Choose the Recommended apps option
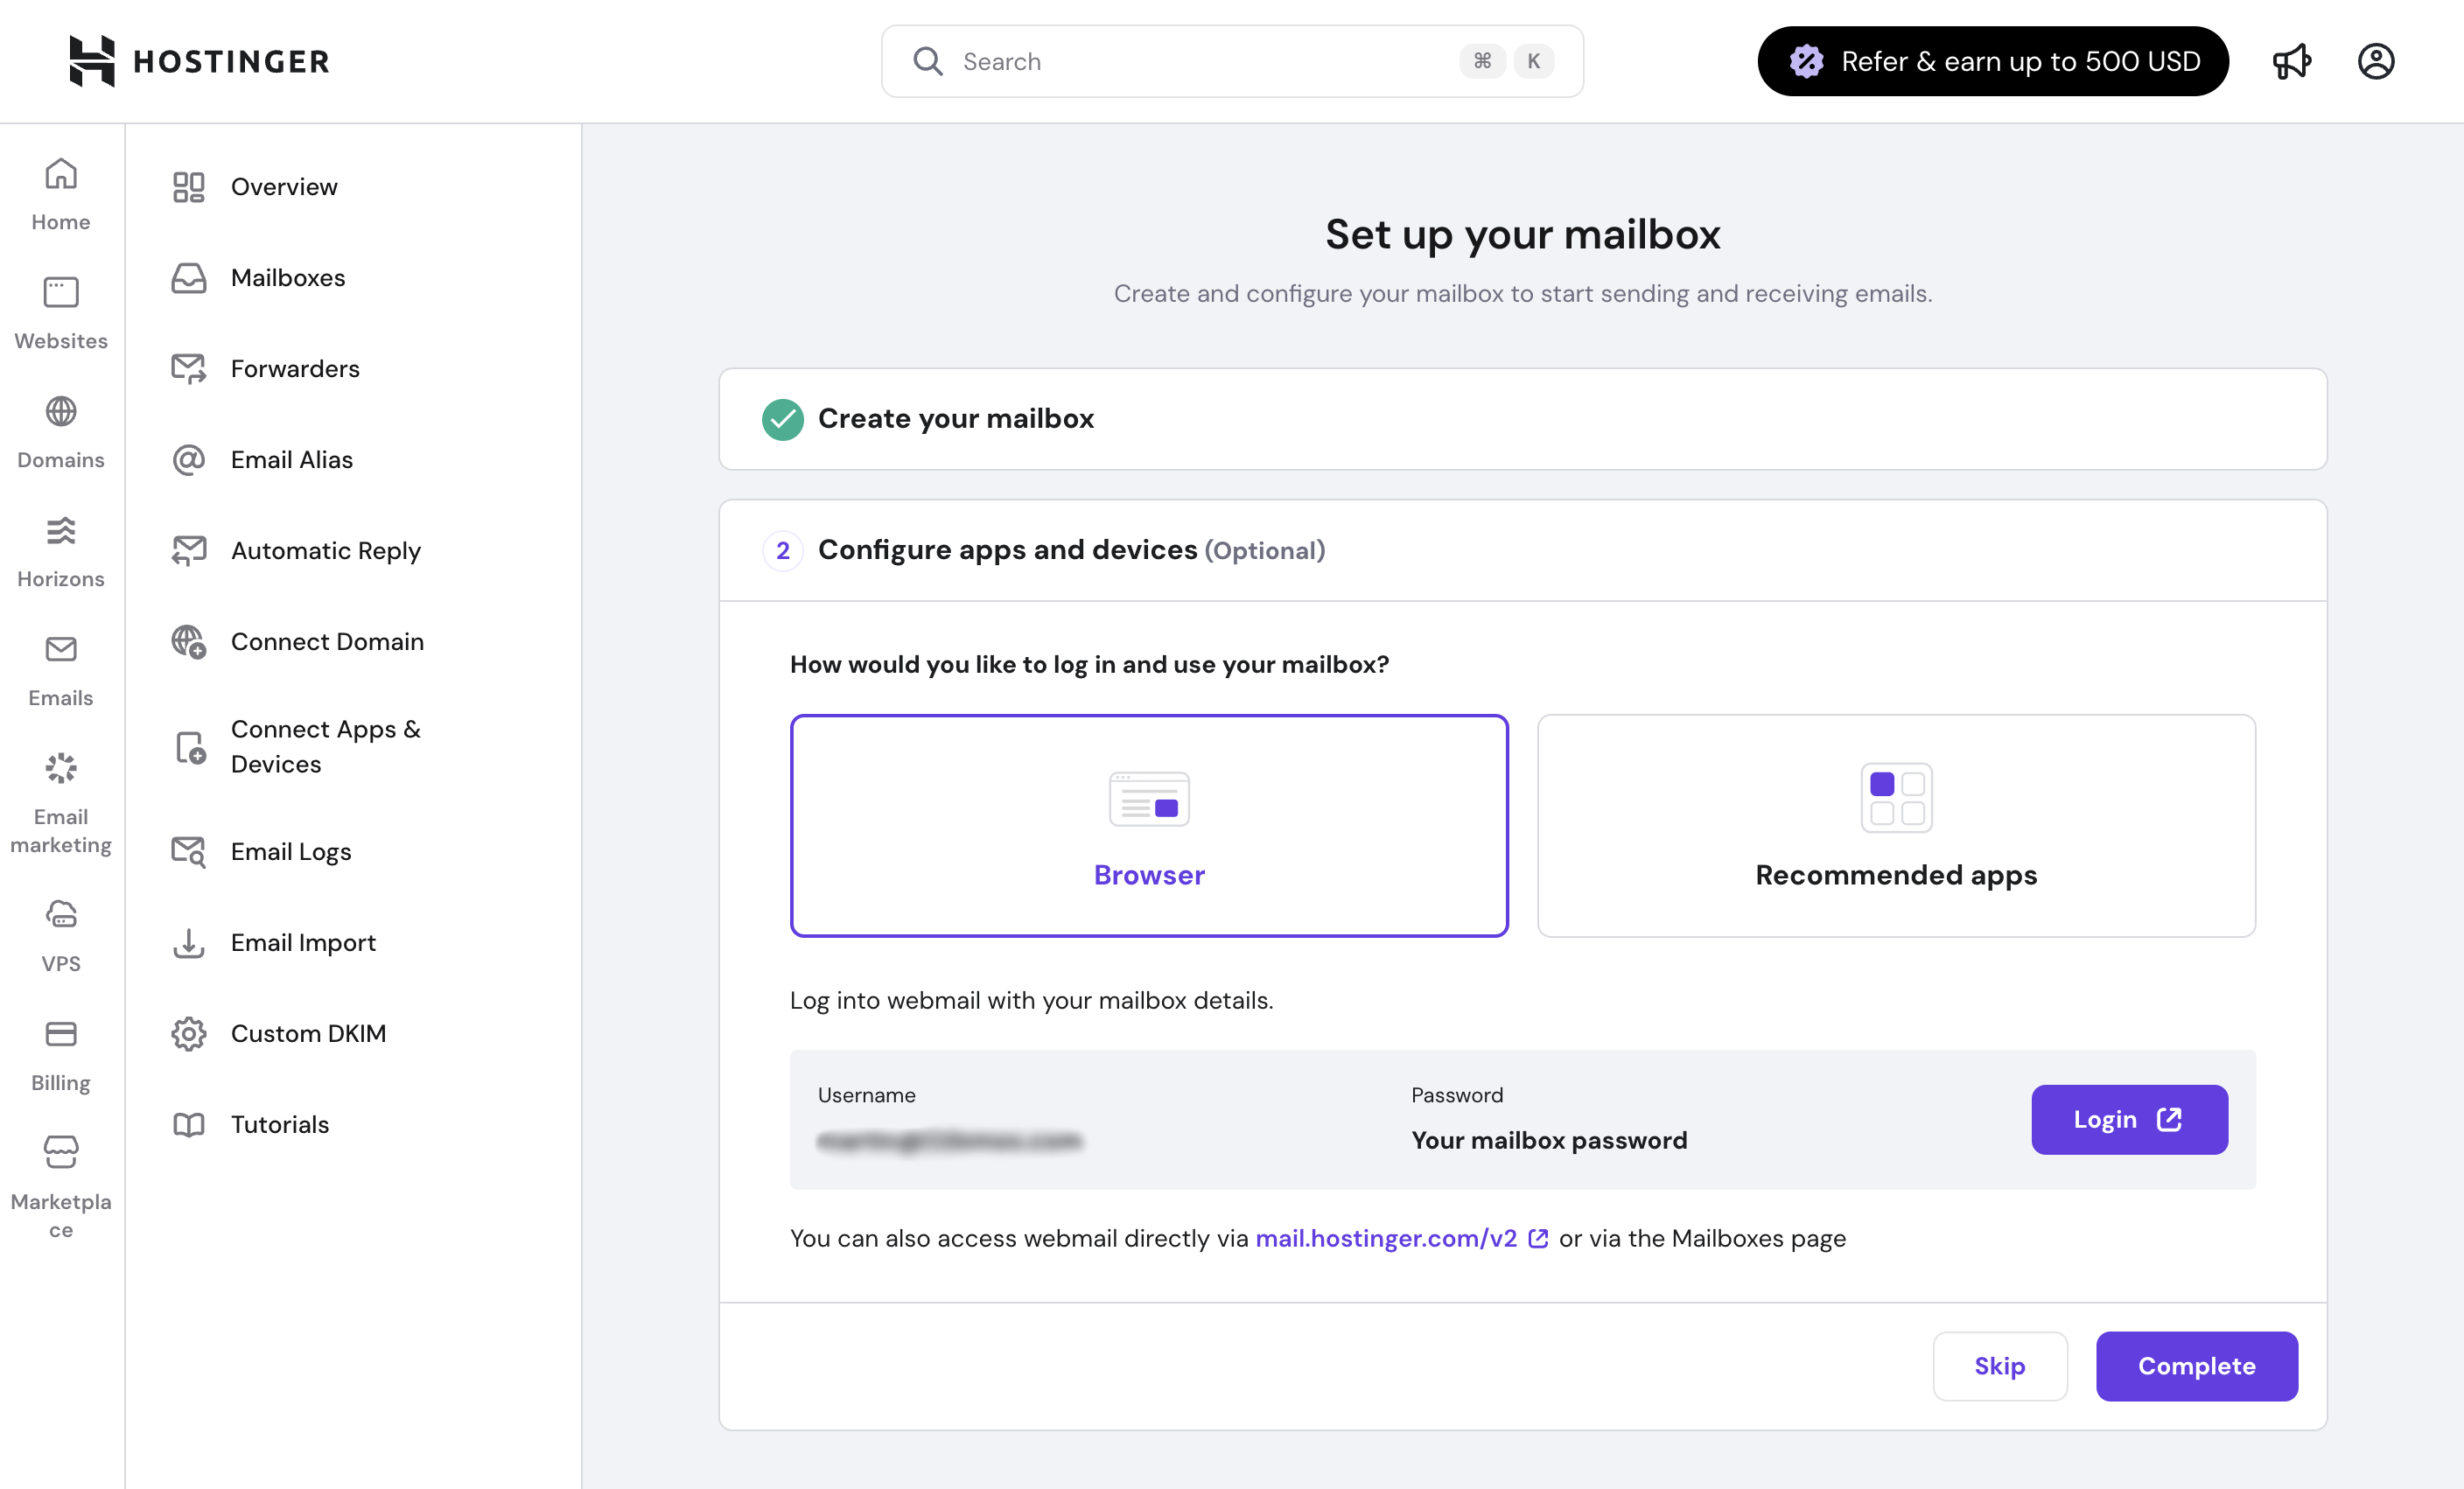Viewport: 2464px width, 1489px height. (1895, 825)
